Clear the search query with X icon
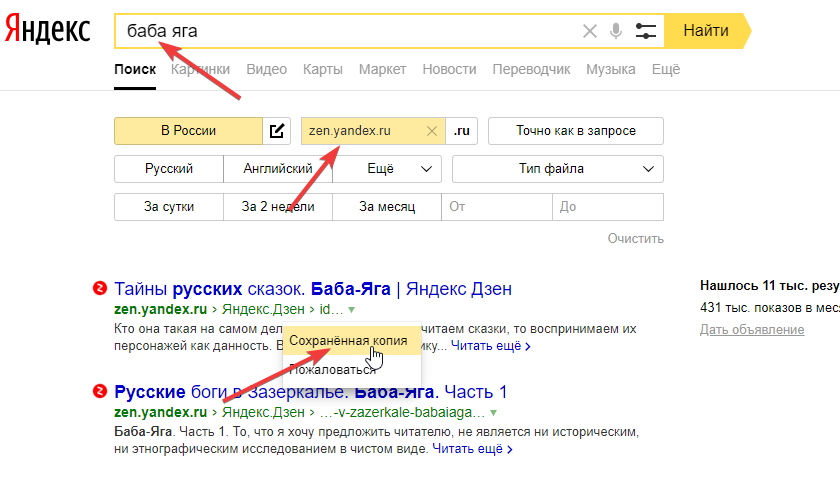840x480 pixels. tap(589, 31)
